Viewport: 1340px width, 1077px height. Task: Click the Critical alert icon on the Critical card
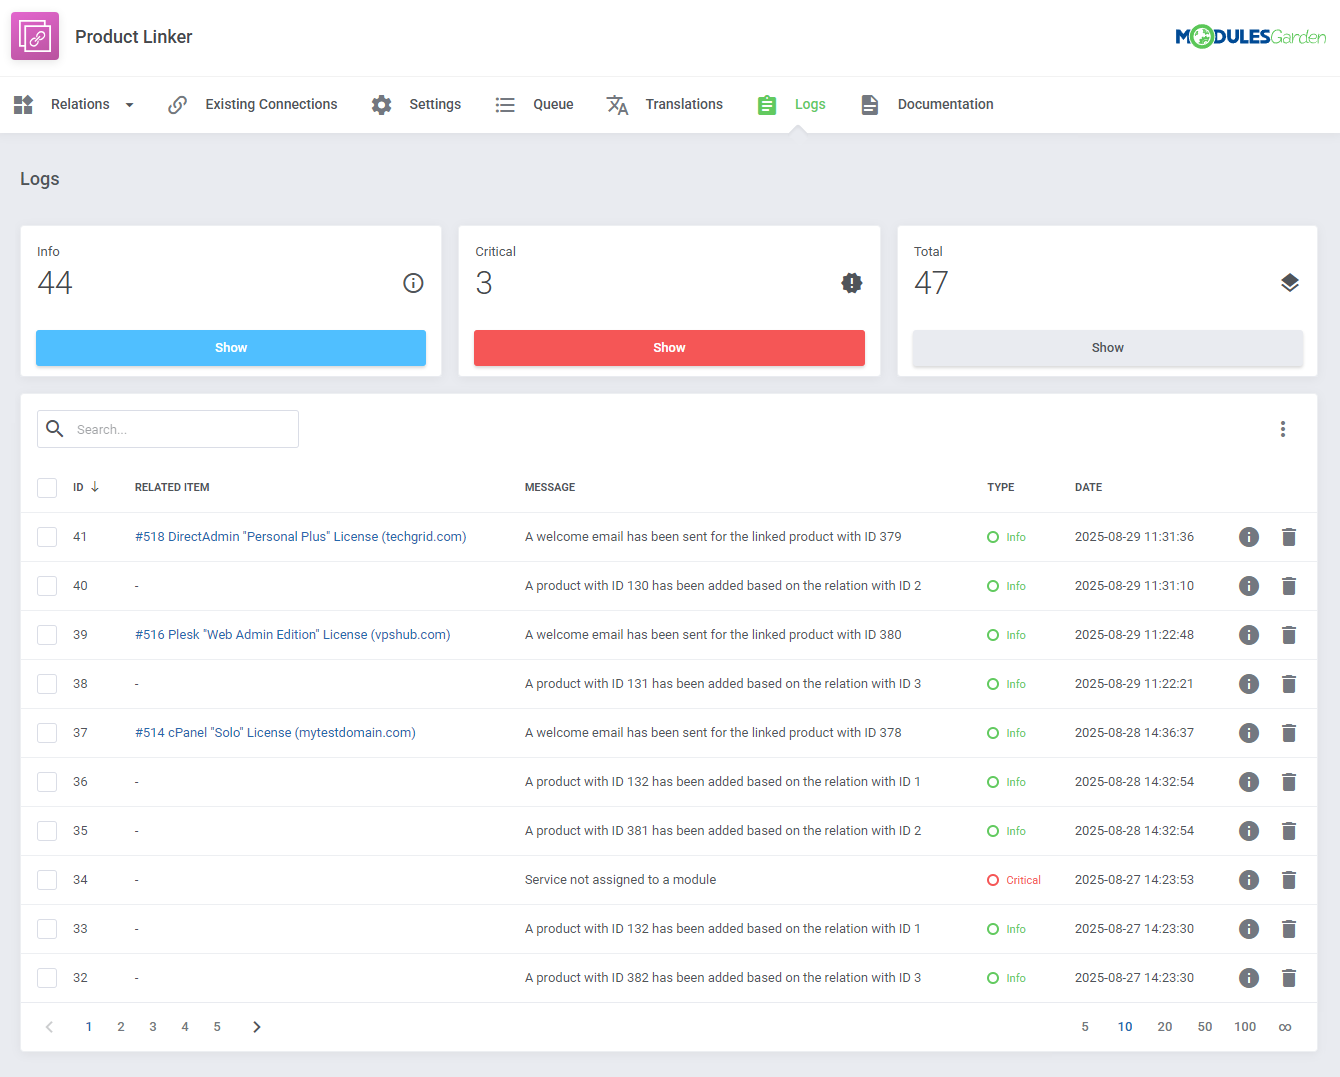click(x=851, y=283)
